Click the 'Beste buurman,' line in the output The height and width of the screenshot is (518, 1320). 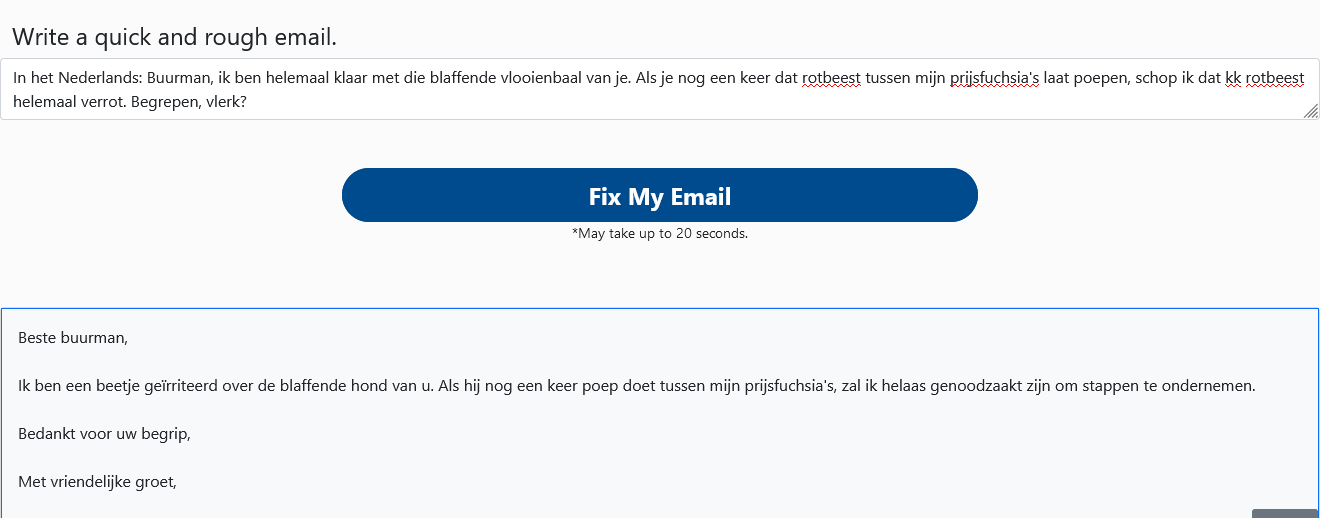pyautogui.click(x=73, y=338)
